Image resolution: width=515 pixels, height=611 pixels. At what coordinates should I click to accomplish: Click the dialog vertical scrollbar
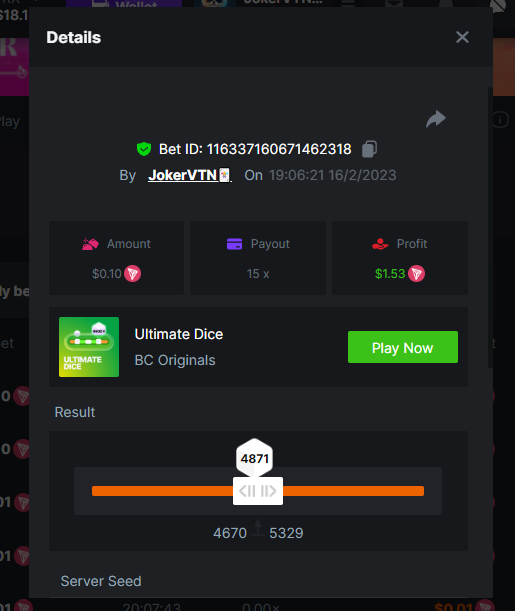pos(490,227)
